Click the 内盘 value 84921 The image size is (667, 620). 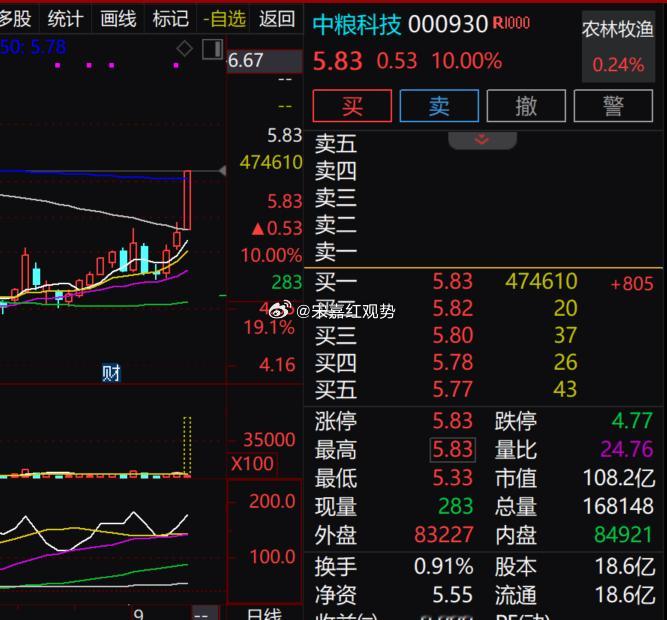click(624, 535)
